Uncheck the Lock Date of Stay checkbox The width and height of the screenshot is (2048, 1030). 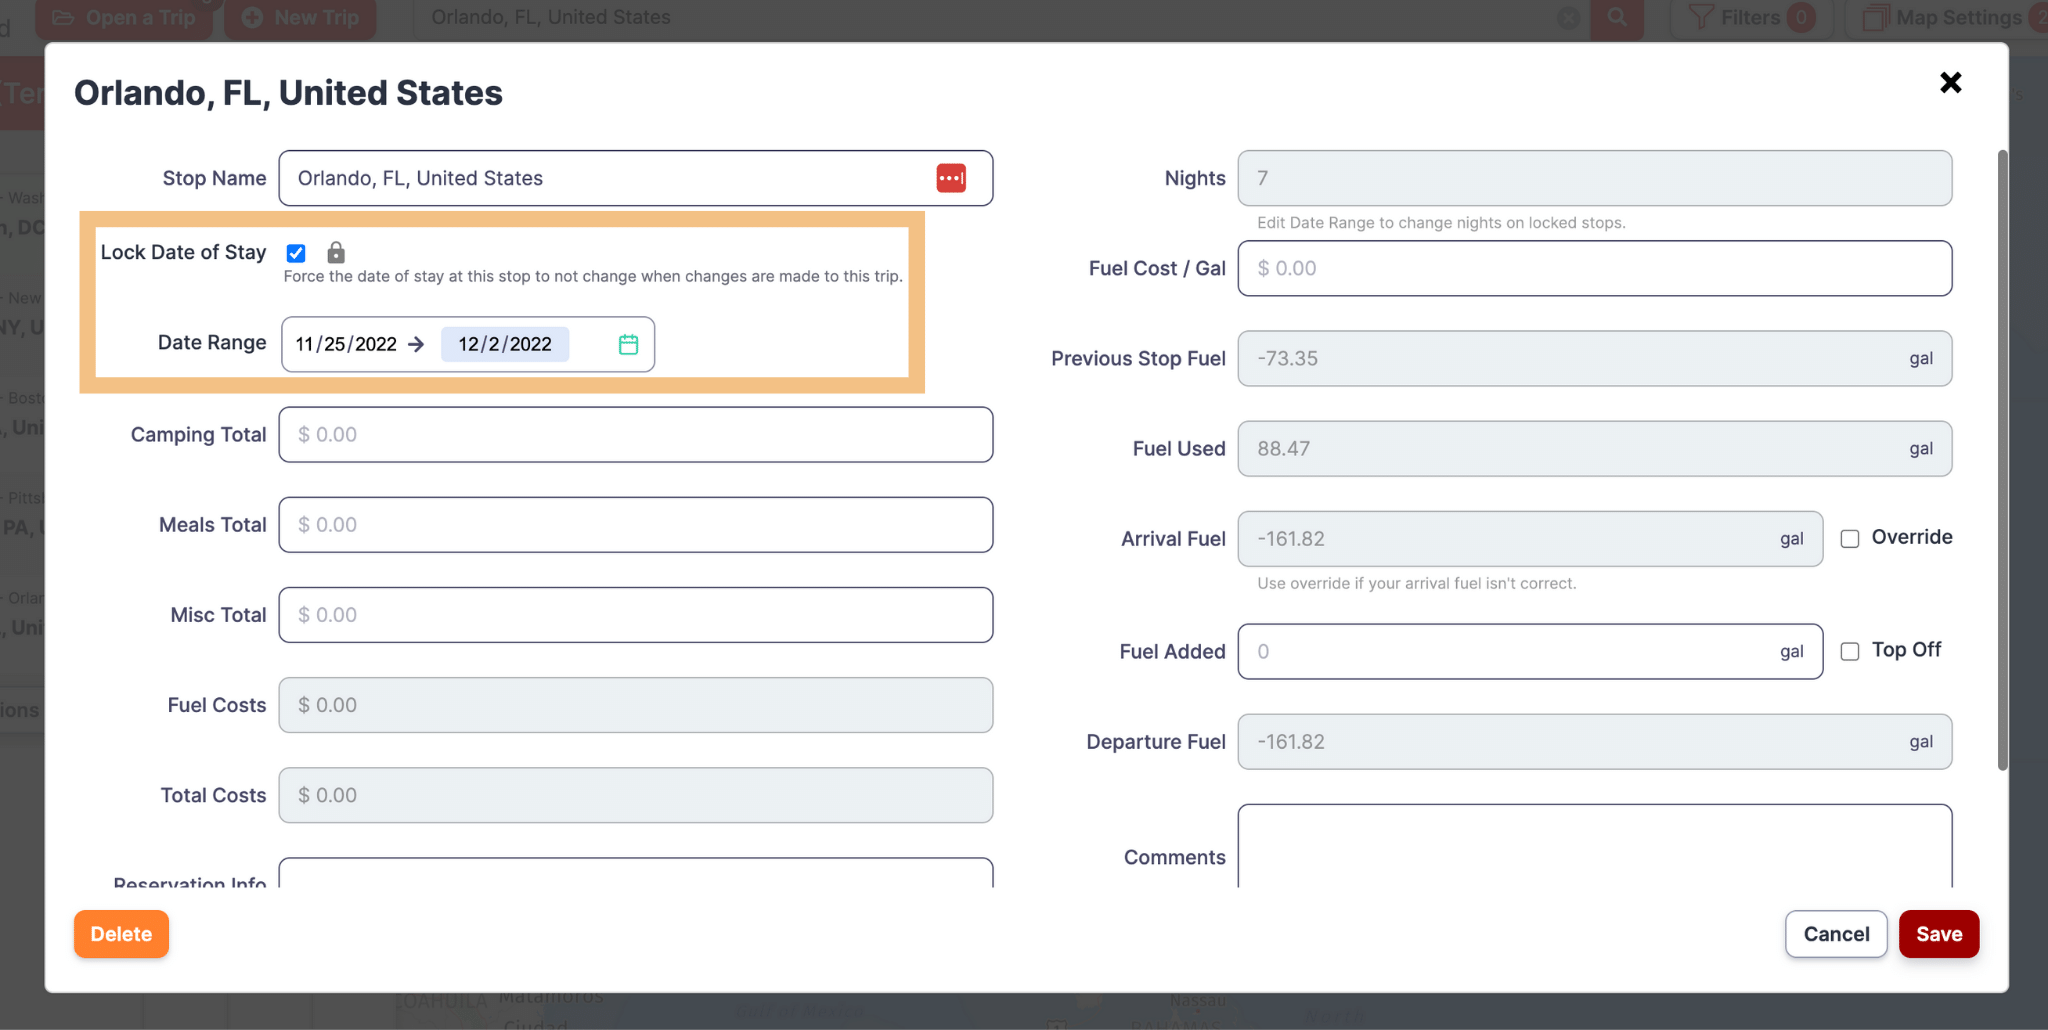tap(296, 253)
